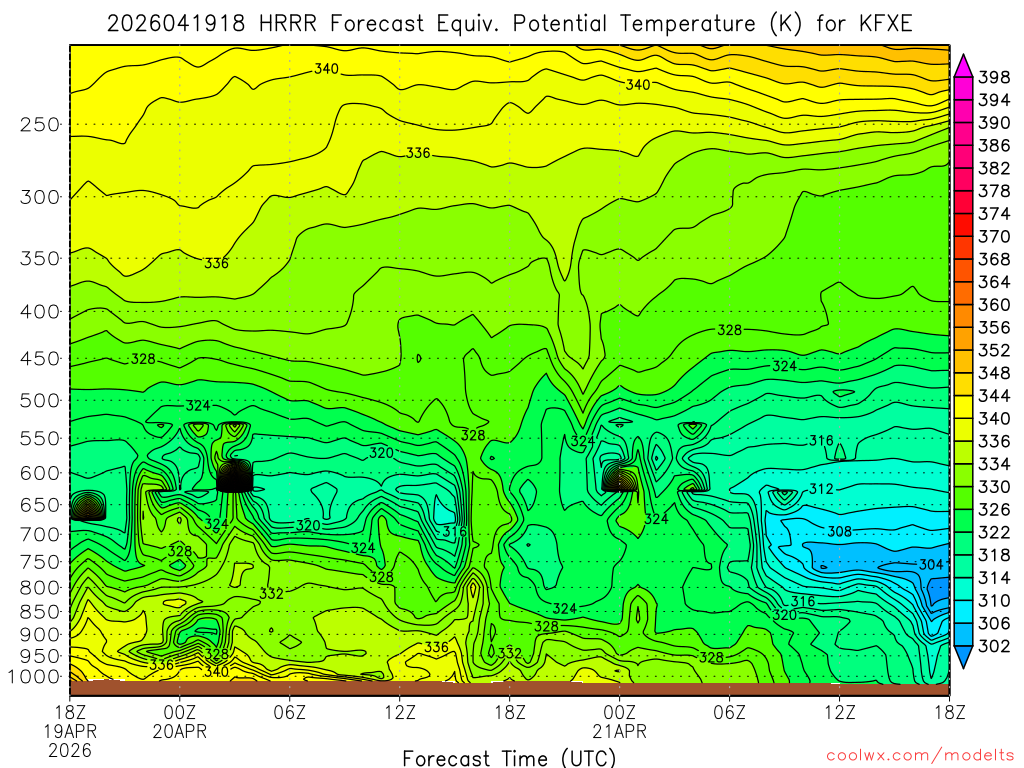Image resolution: width=1024 pixels, height=768 pixels.
Task: Click the 334 colorbar value
Action: click(994, 464)
